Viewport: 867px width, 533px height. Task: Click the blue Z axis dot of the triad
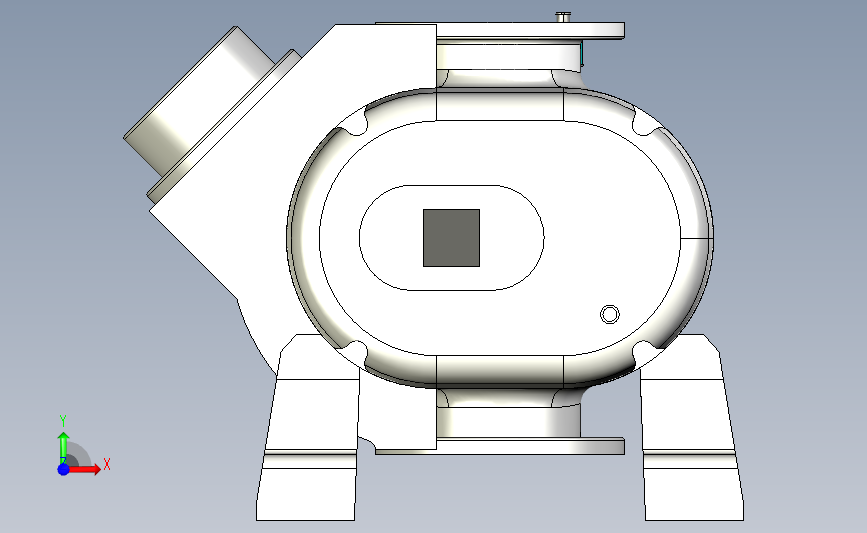(x=64, y=469)
